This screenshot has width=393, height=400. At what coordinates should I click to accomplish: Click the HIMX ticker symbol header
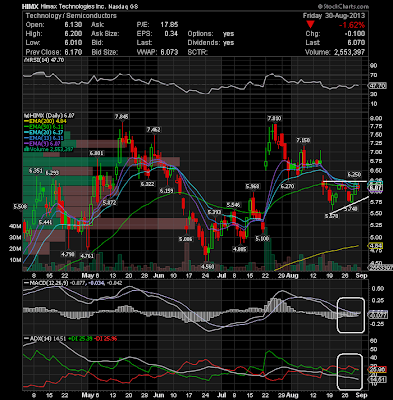click(29, 6)
